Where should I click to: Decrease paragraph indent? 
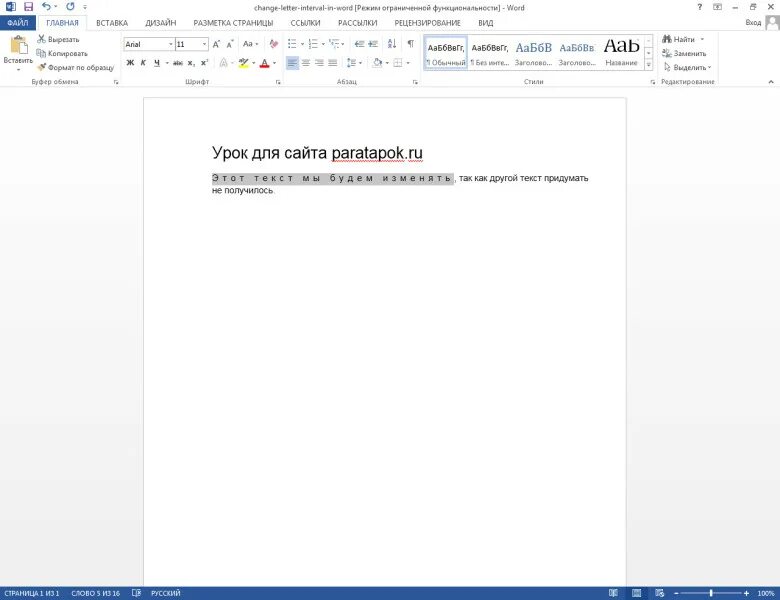[x=359, y=44]
